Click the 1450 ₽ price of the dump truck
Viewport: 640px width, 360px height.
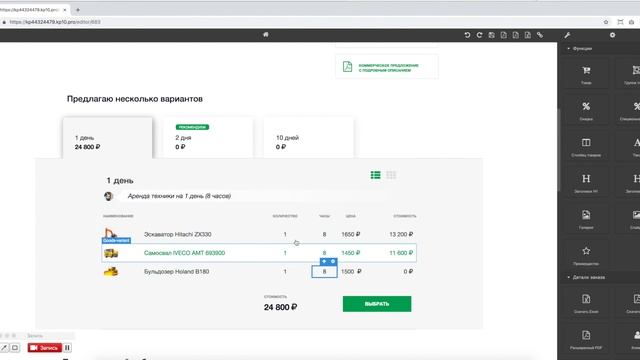click(x=351, y=253)
